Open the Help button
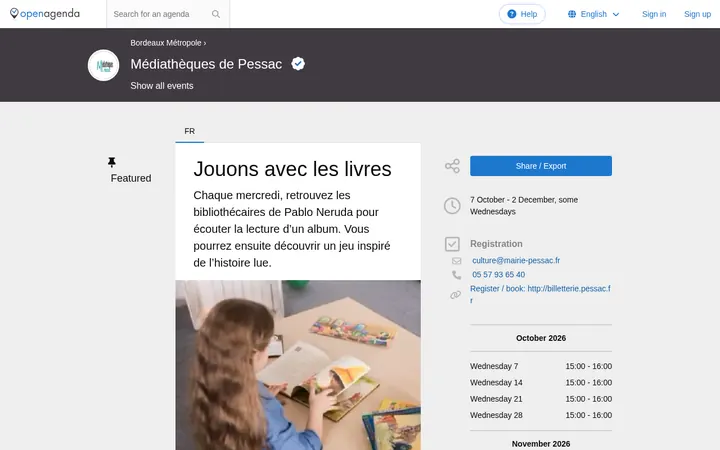720x450 pixels. [x=522, y=14]
